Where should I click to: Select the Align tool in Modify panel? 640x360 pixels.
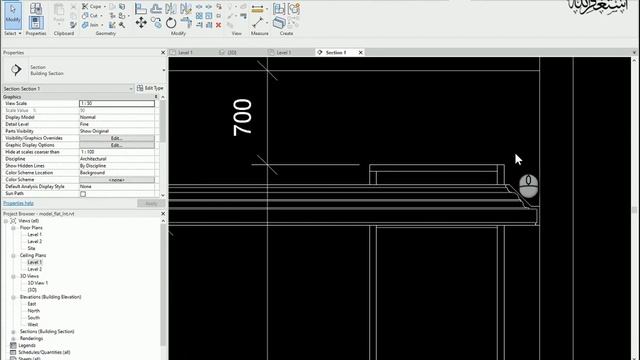(141, 8)
